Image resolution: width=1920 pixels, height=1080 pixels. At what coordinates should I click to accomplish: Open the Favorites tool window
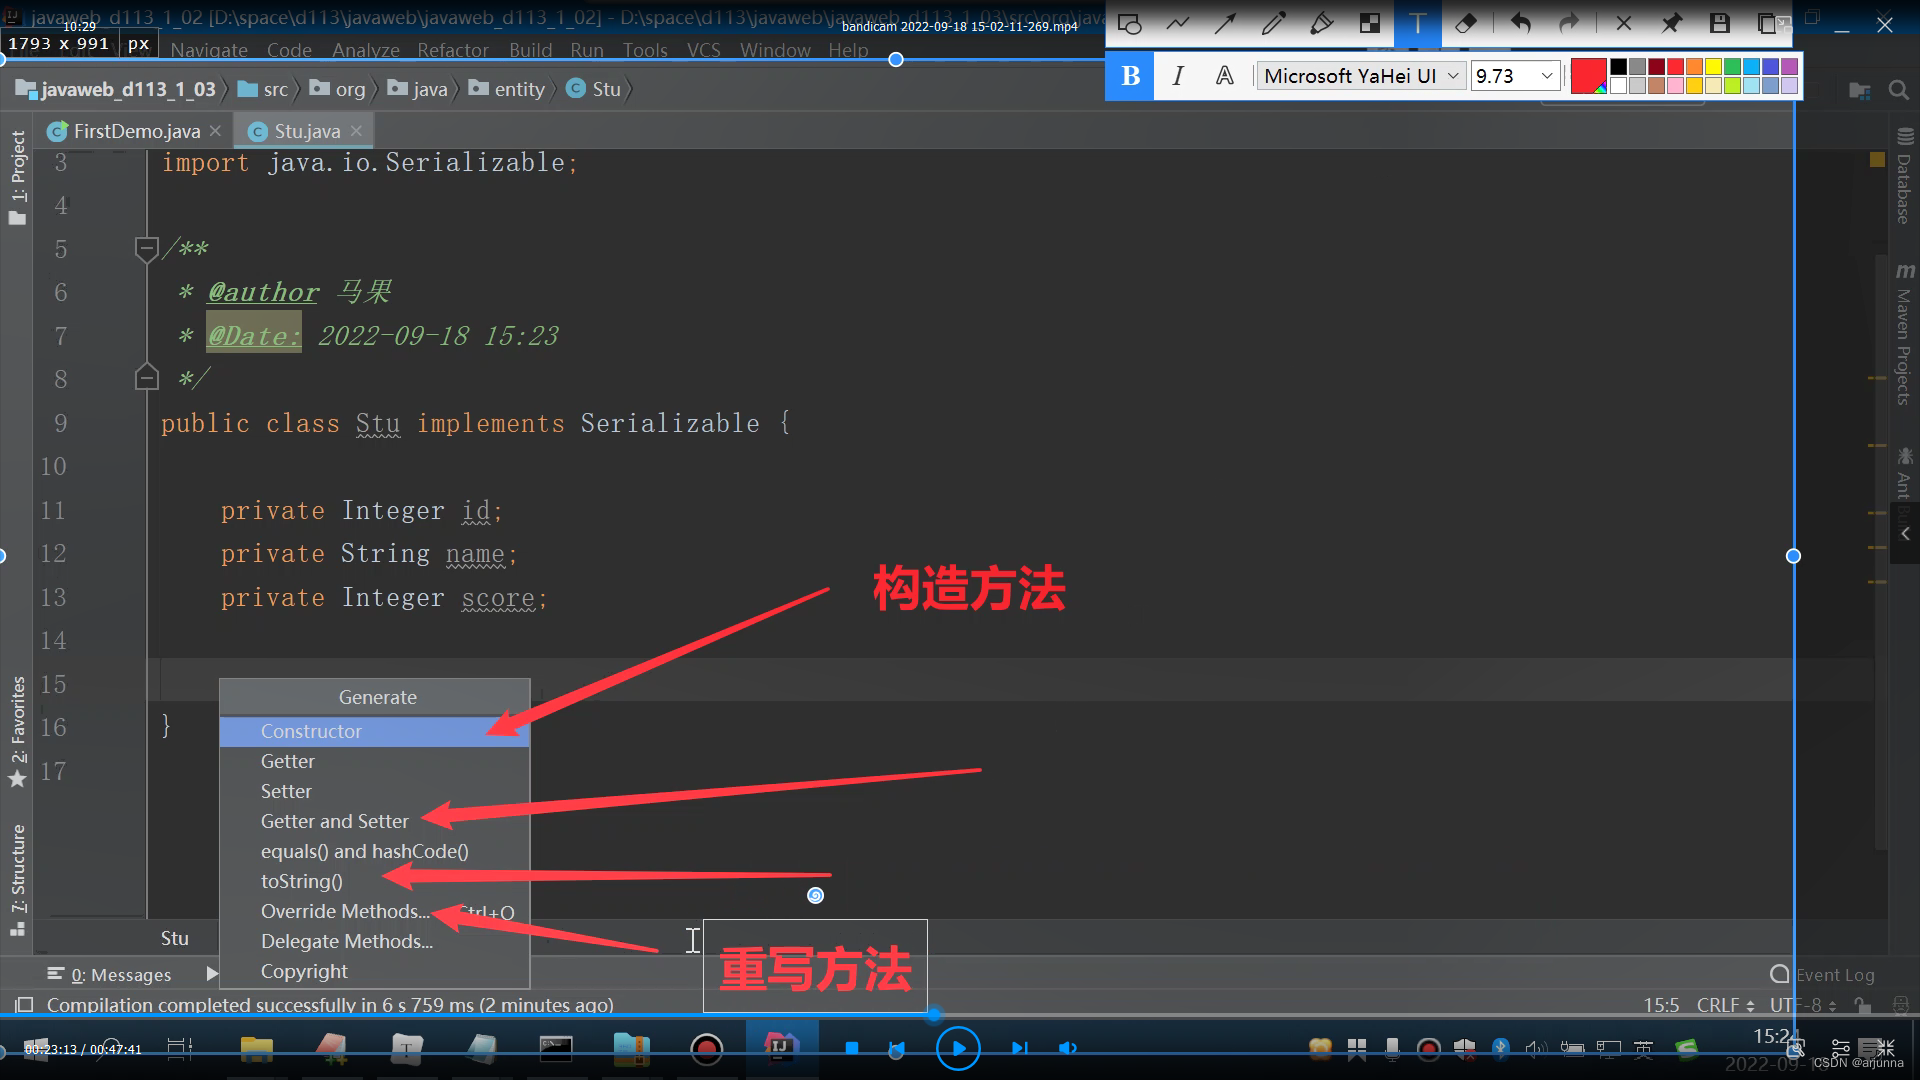coord(18,731)
